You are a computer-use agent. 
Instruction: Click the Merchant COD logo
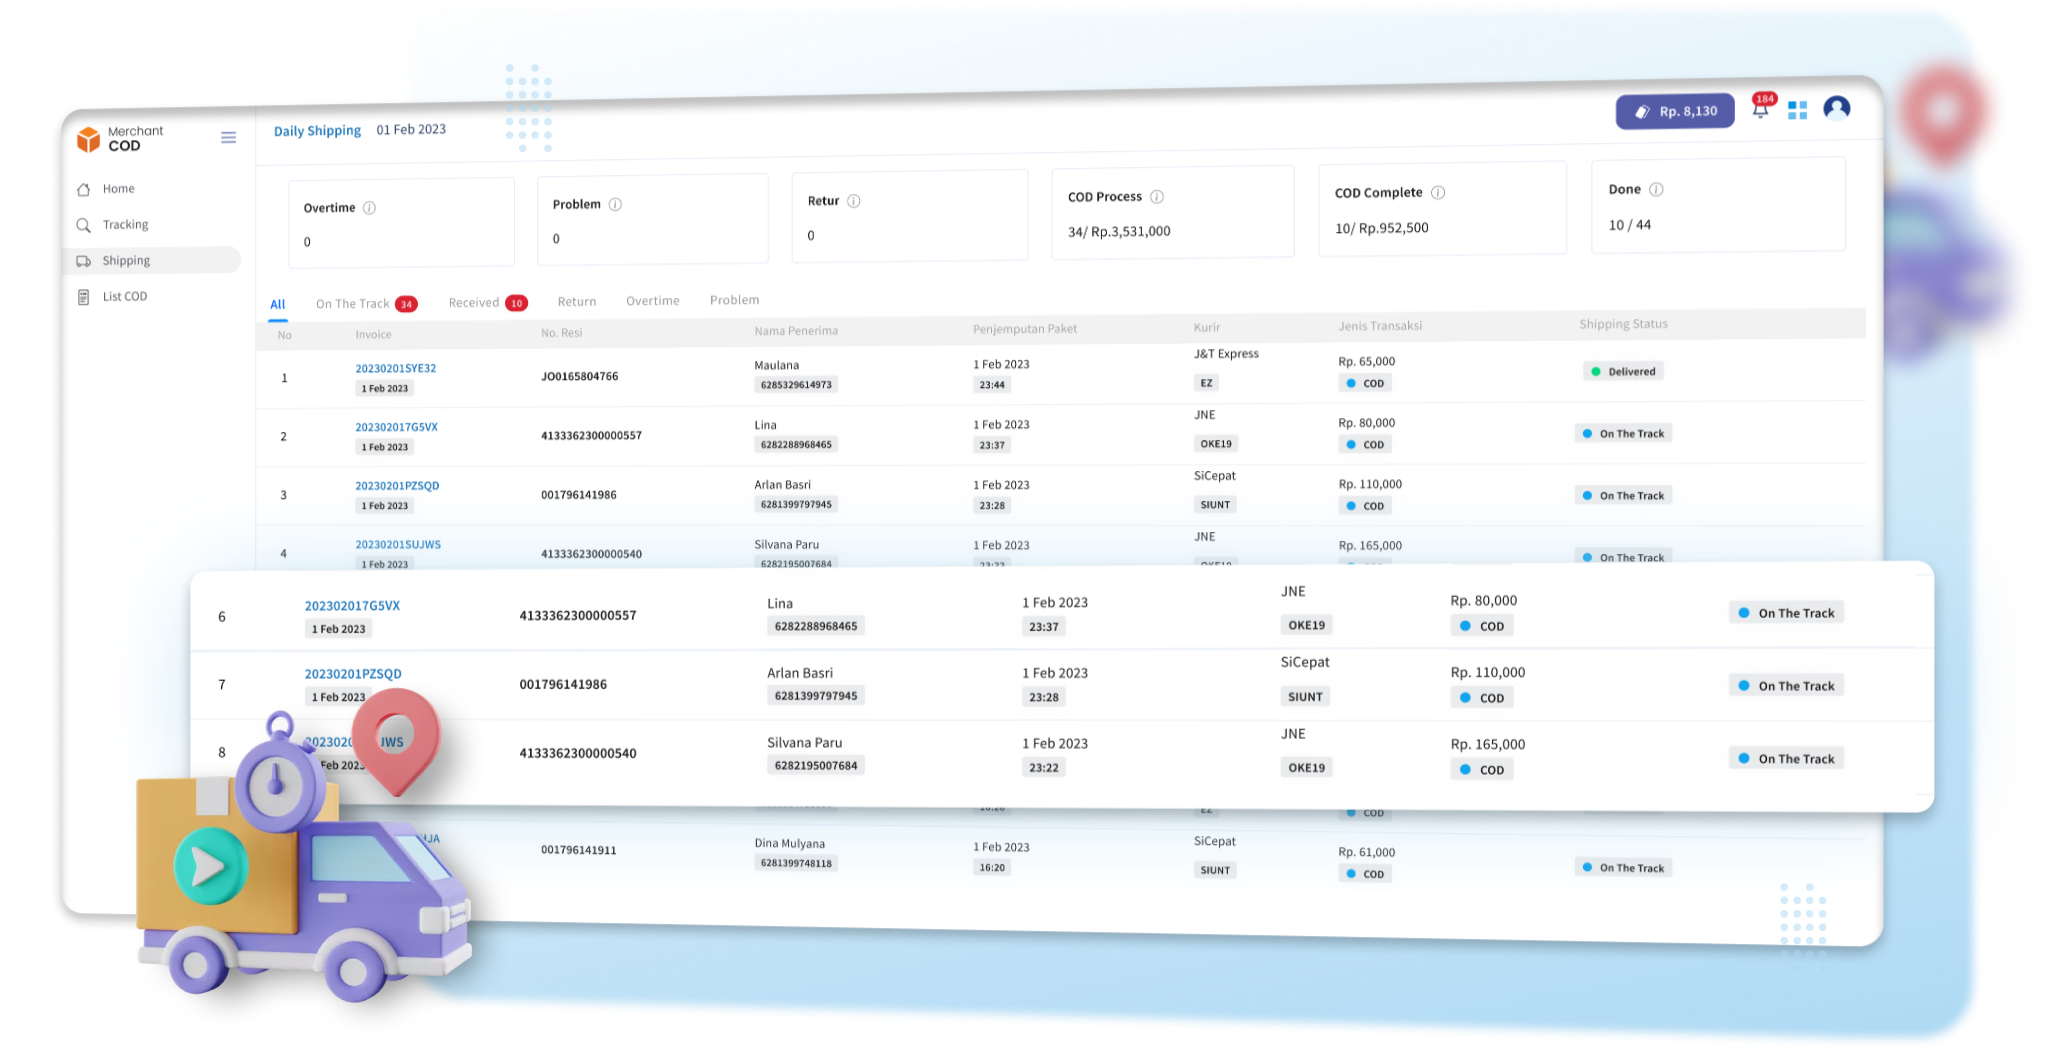[120, 139]
